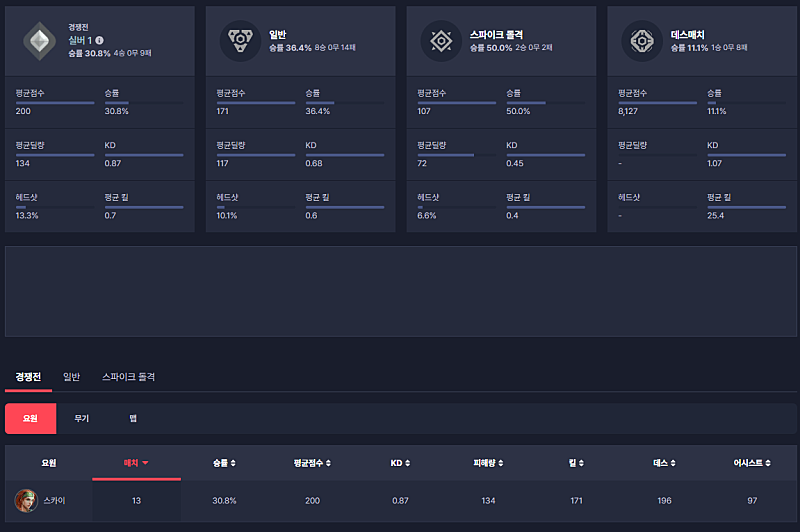800x532 pixels.
Task: Click the 평균점수 bar in 경쟁전 card
Action: click(55, 103)
